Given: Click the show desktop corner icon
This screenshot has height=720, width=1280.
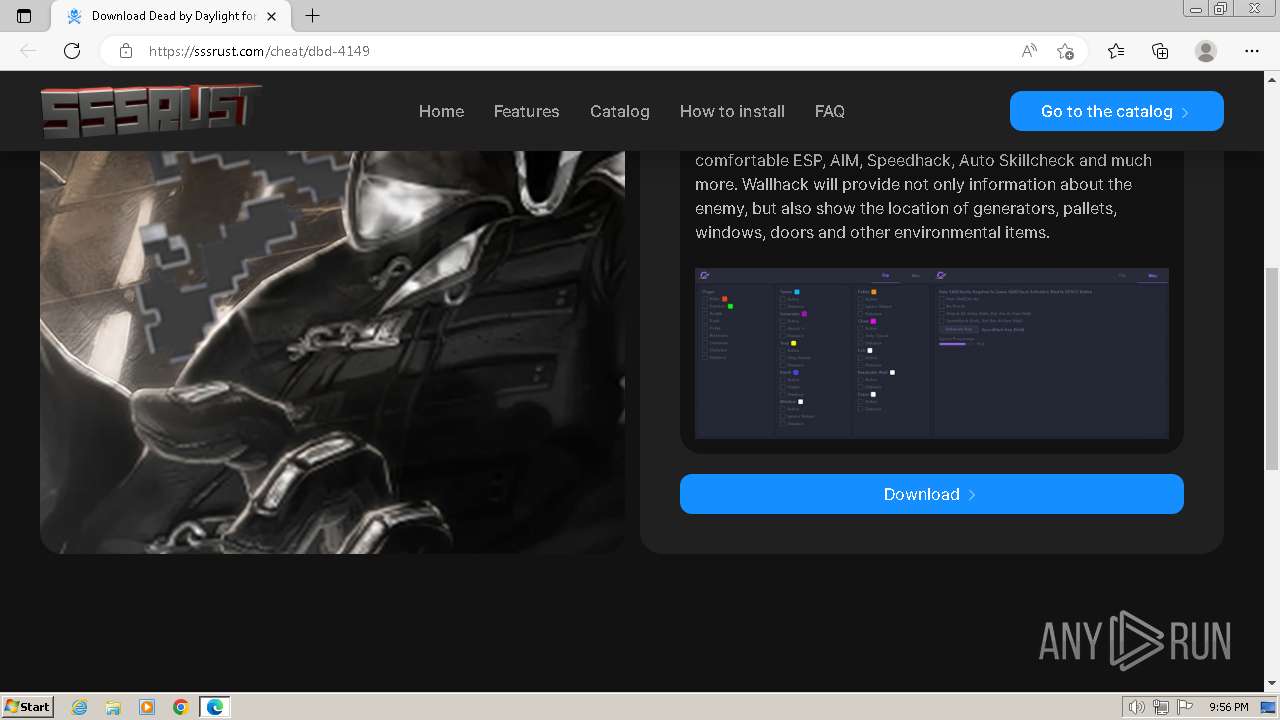Looking at the screenshot, I should tap(1270, 707).
